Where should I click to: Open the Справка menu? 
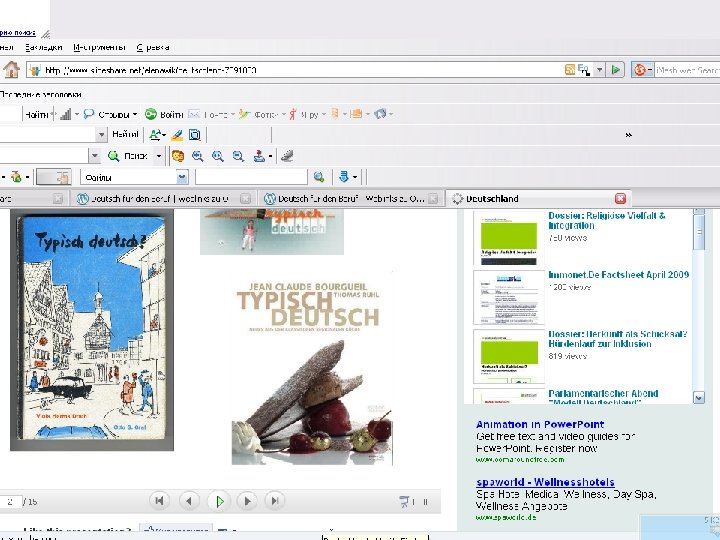click(x=153, y=47)
